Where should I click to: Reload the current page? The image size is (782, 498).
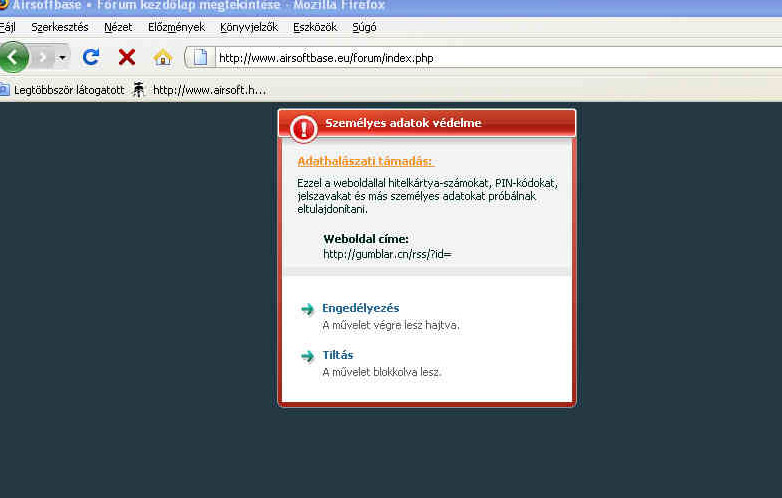[91, 57]
